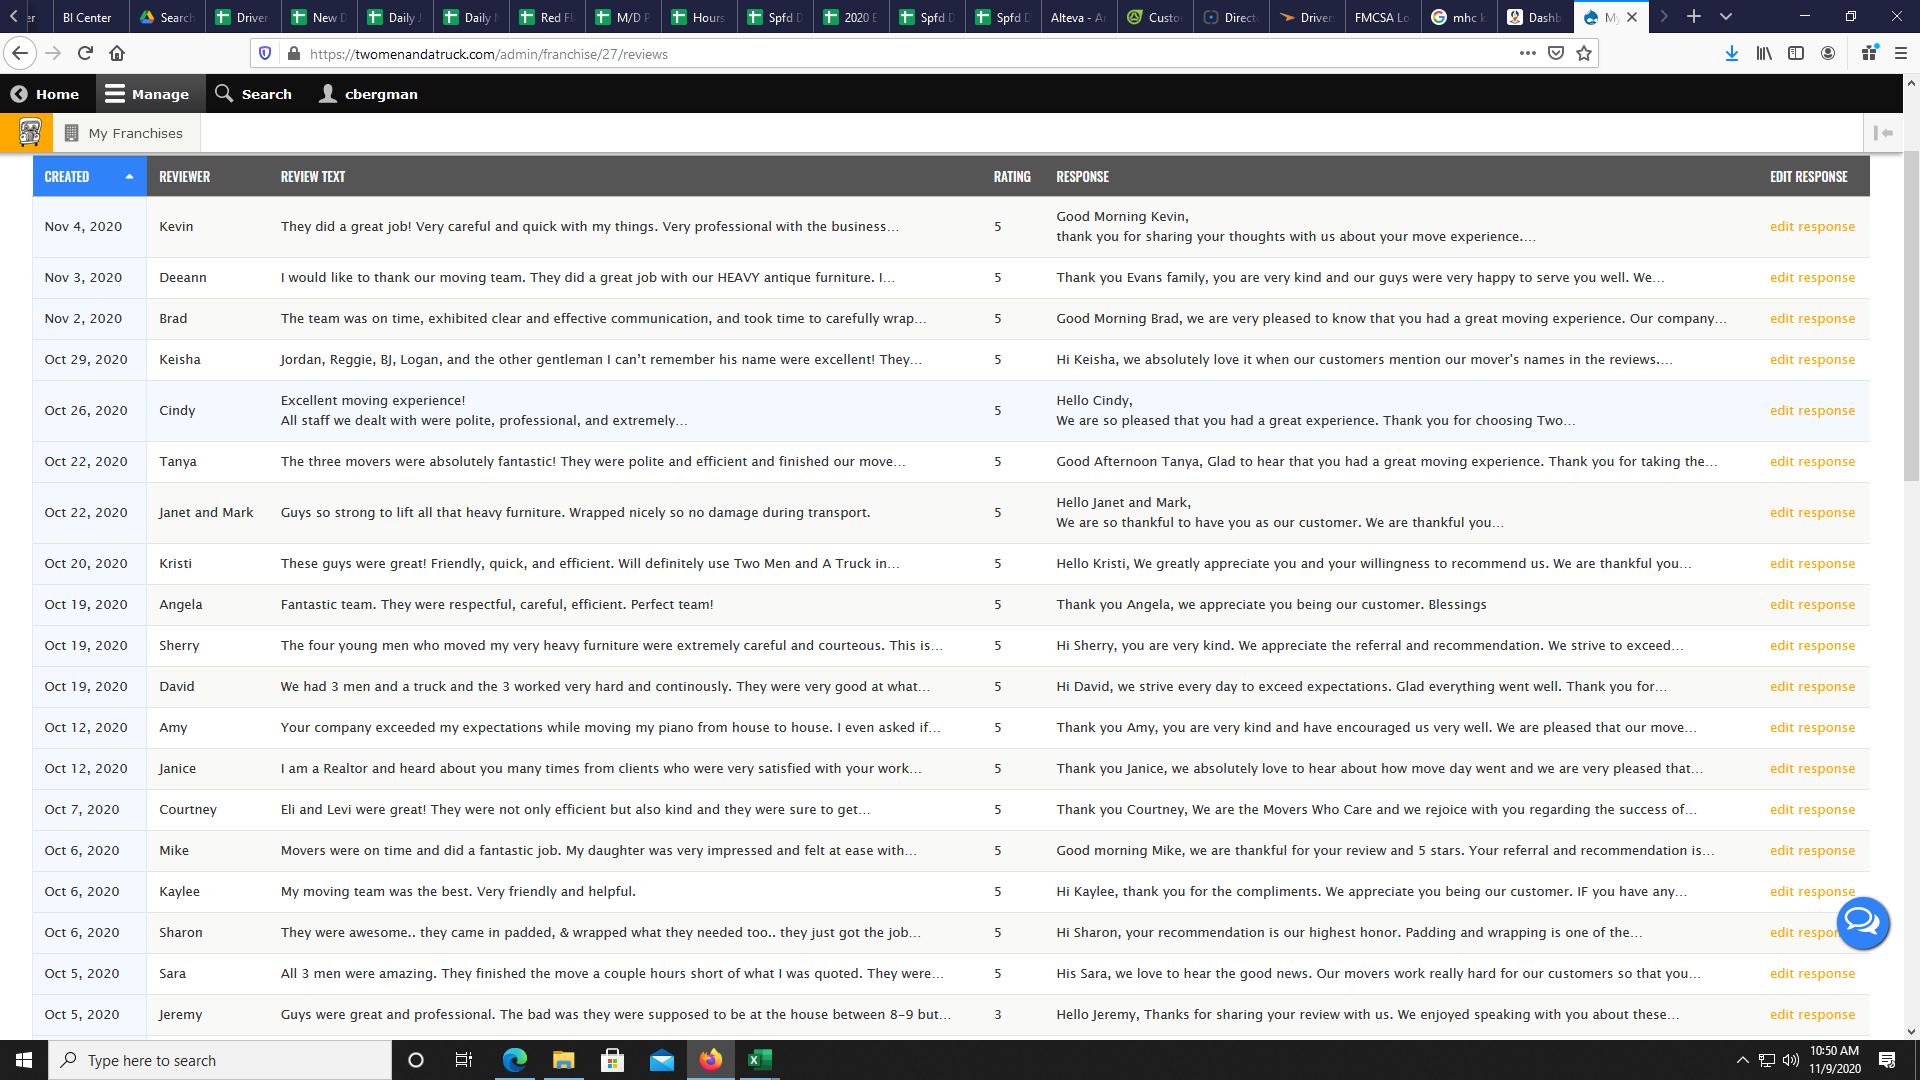This screenshot has width=1920, height=1080.
Task: Click the Two Men and a Truck logo icon
Action: coord(29,132)
